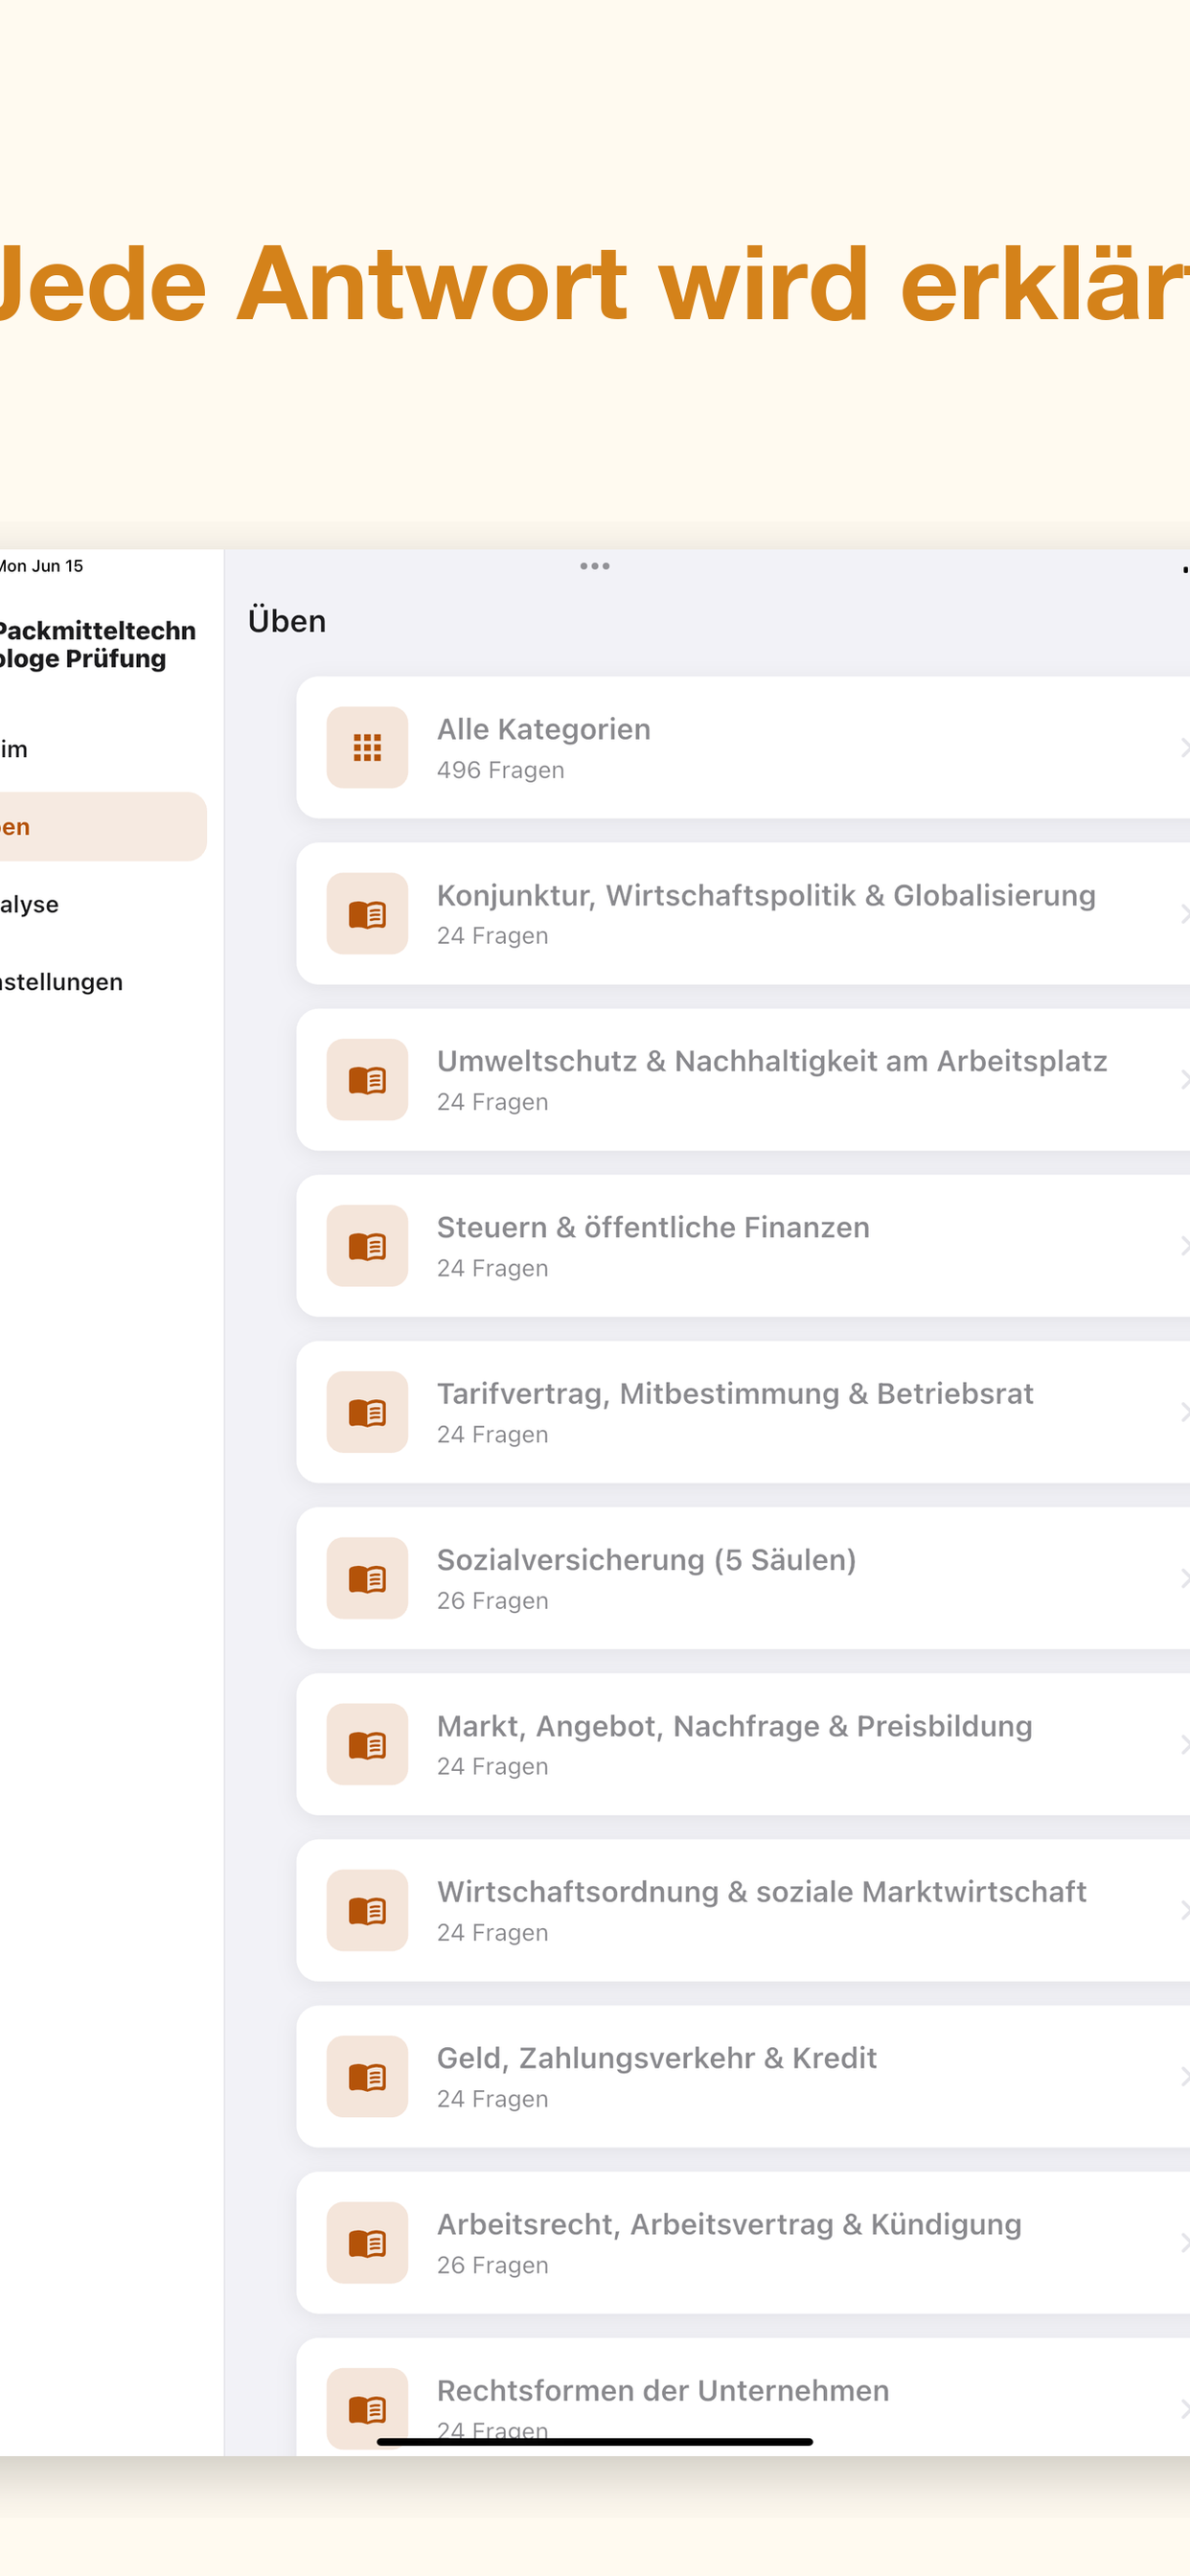Open Alle Kategorien with 496 Fragen
Image resolution: width=1190 pixels, height=2576 pixels.
[743, 747]
